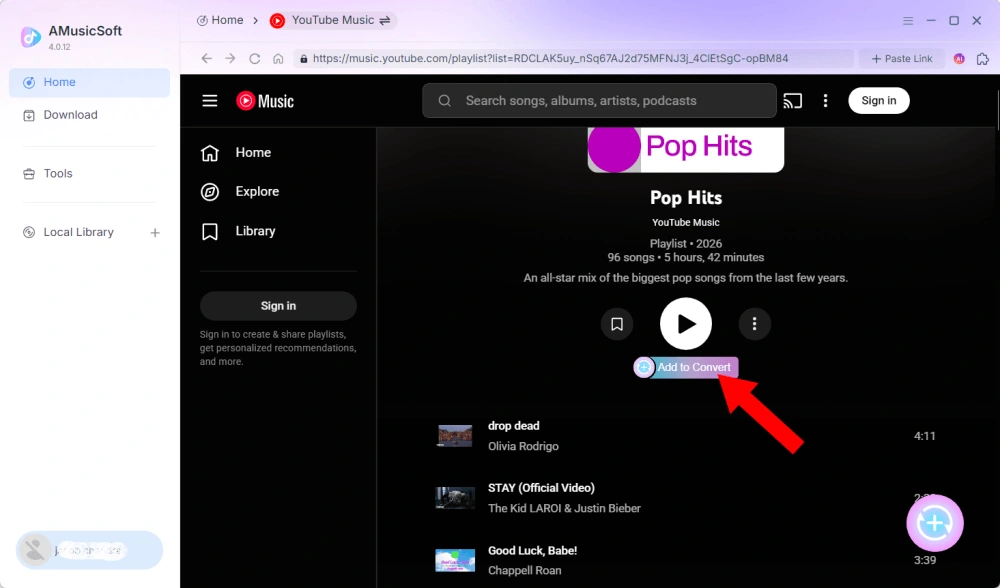Click the swap service arrows icon
Viewport: 1000px width, 588px height.
click(x=385, y=20)
